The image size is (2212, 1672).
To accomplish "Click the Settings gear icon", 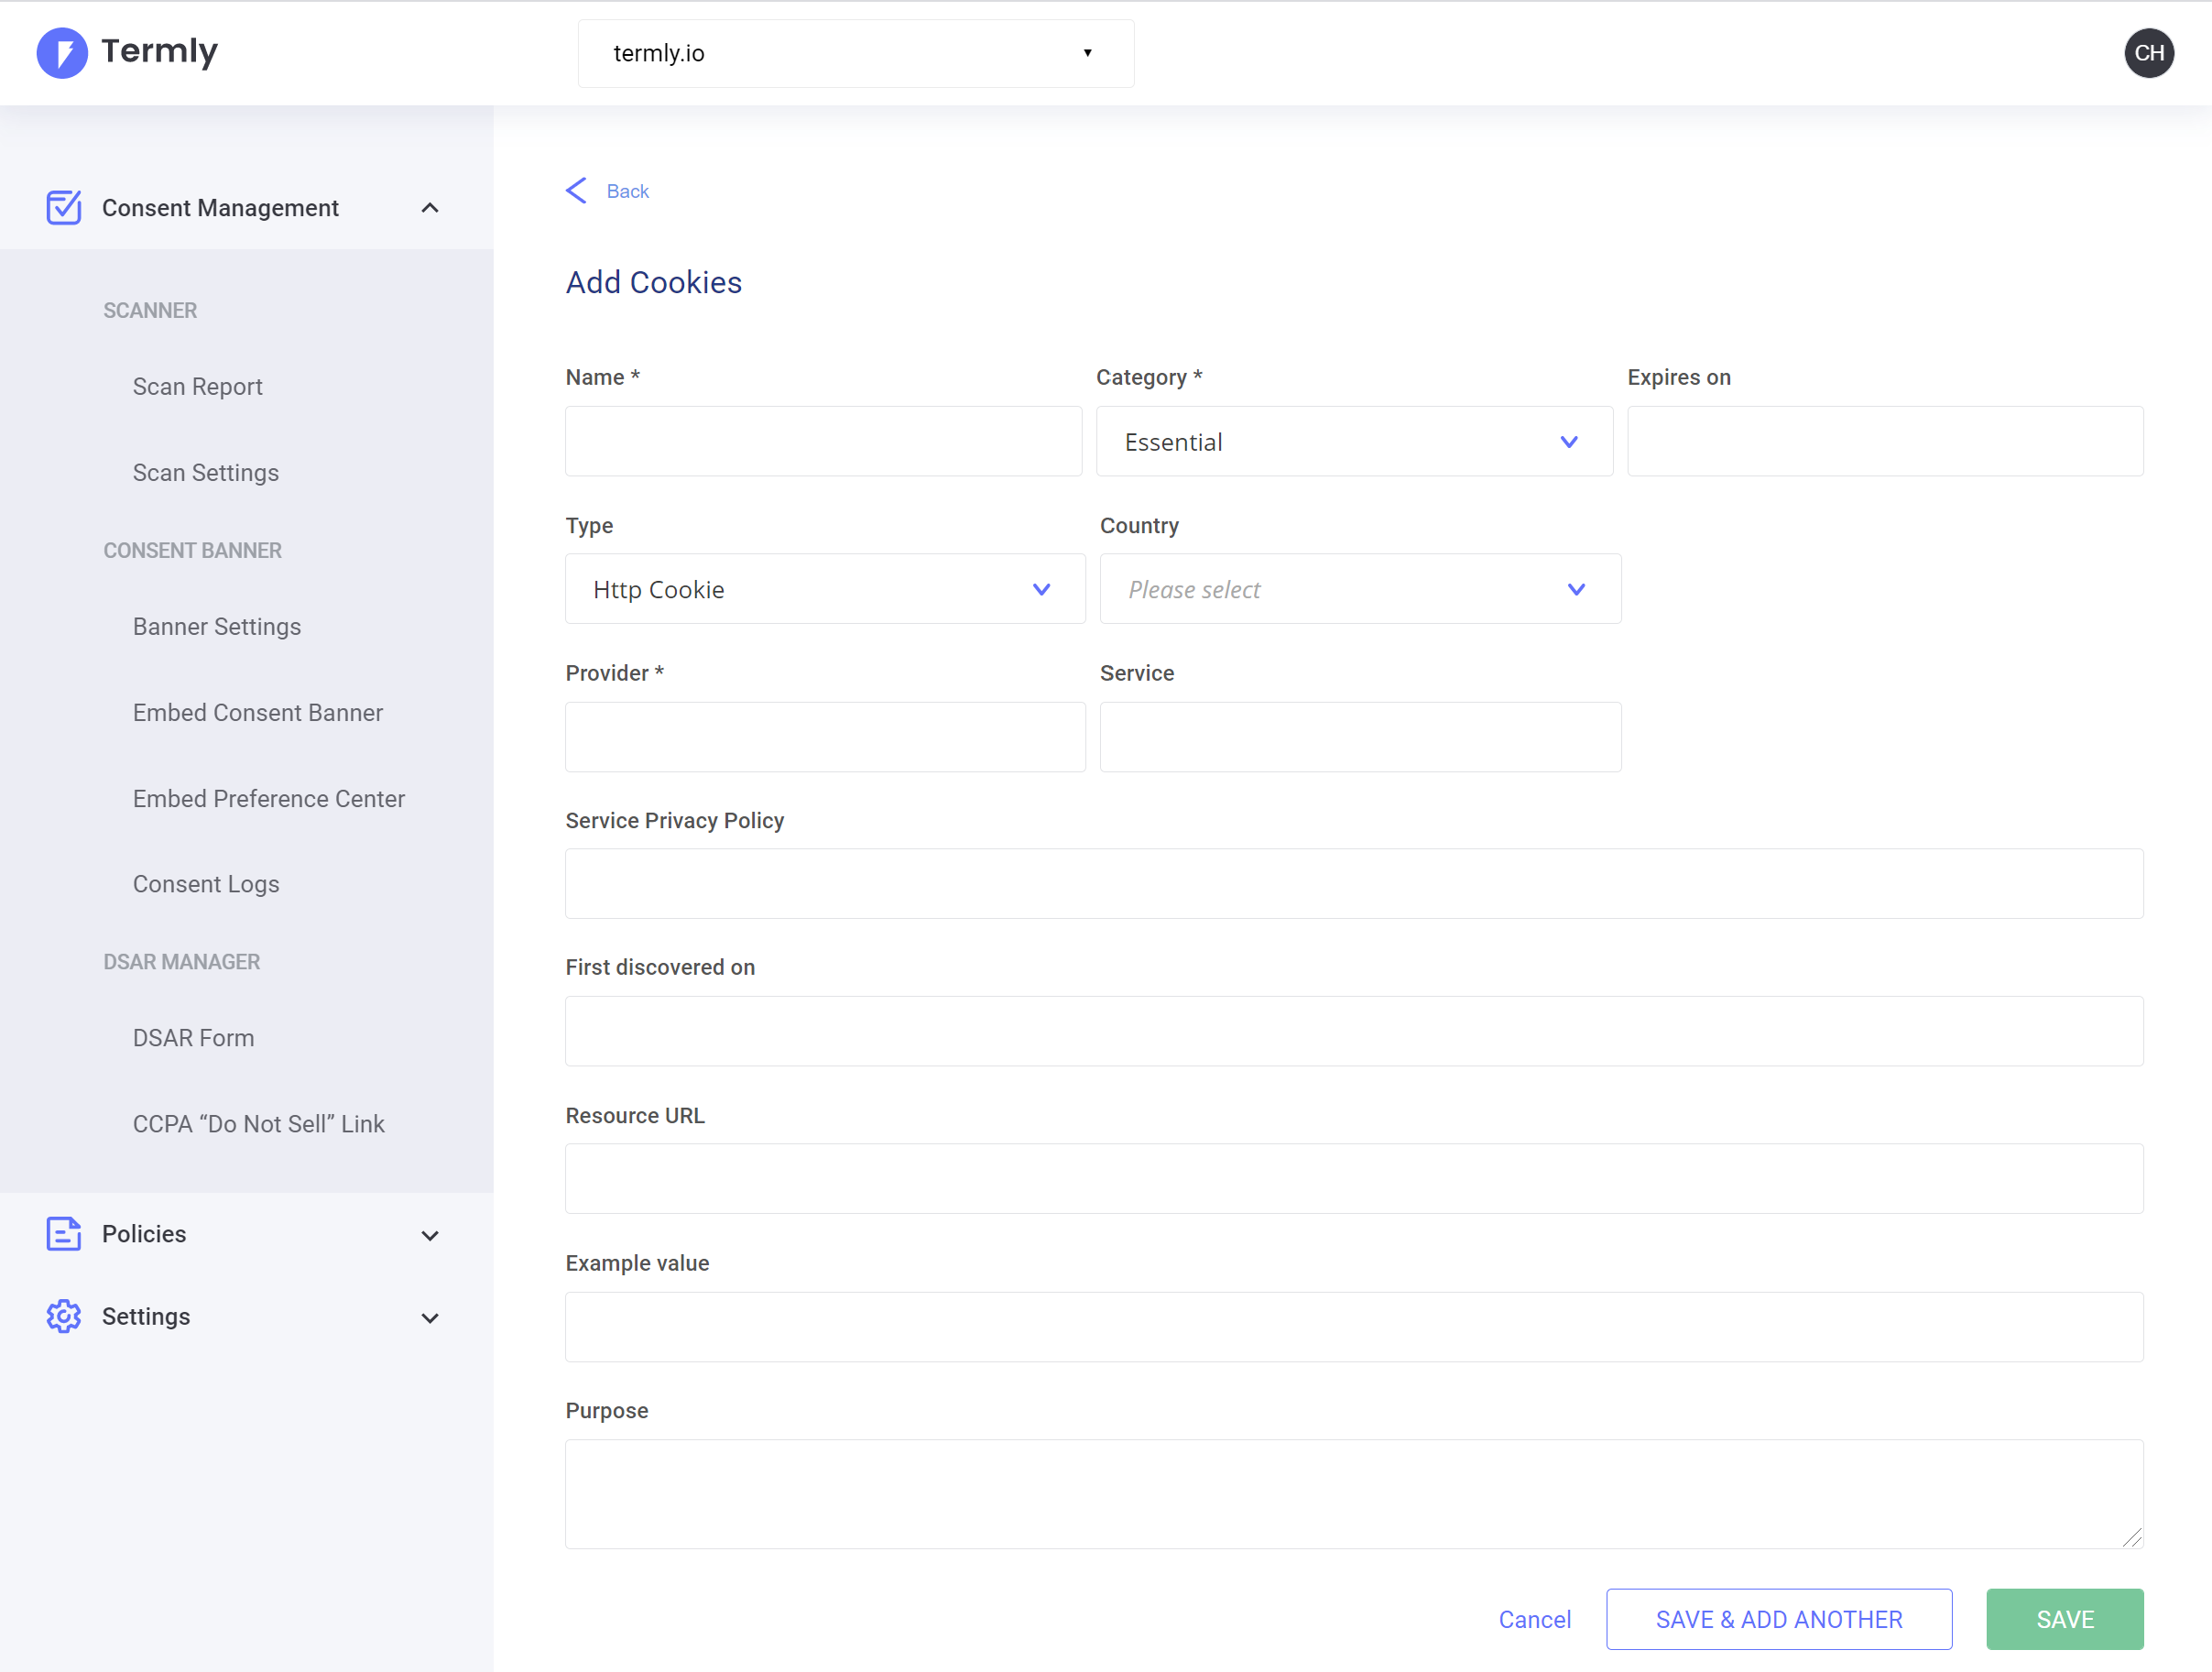I will coord(64,1317).
